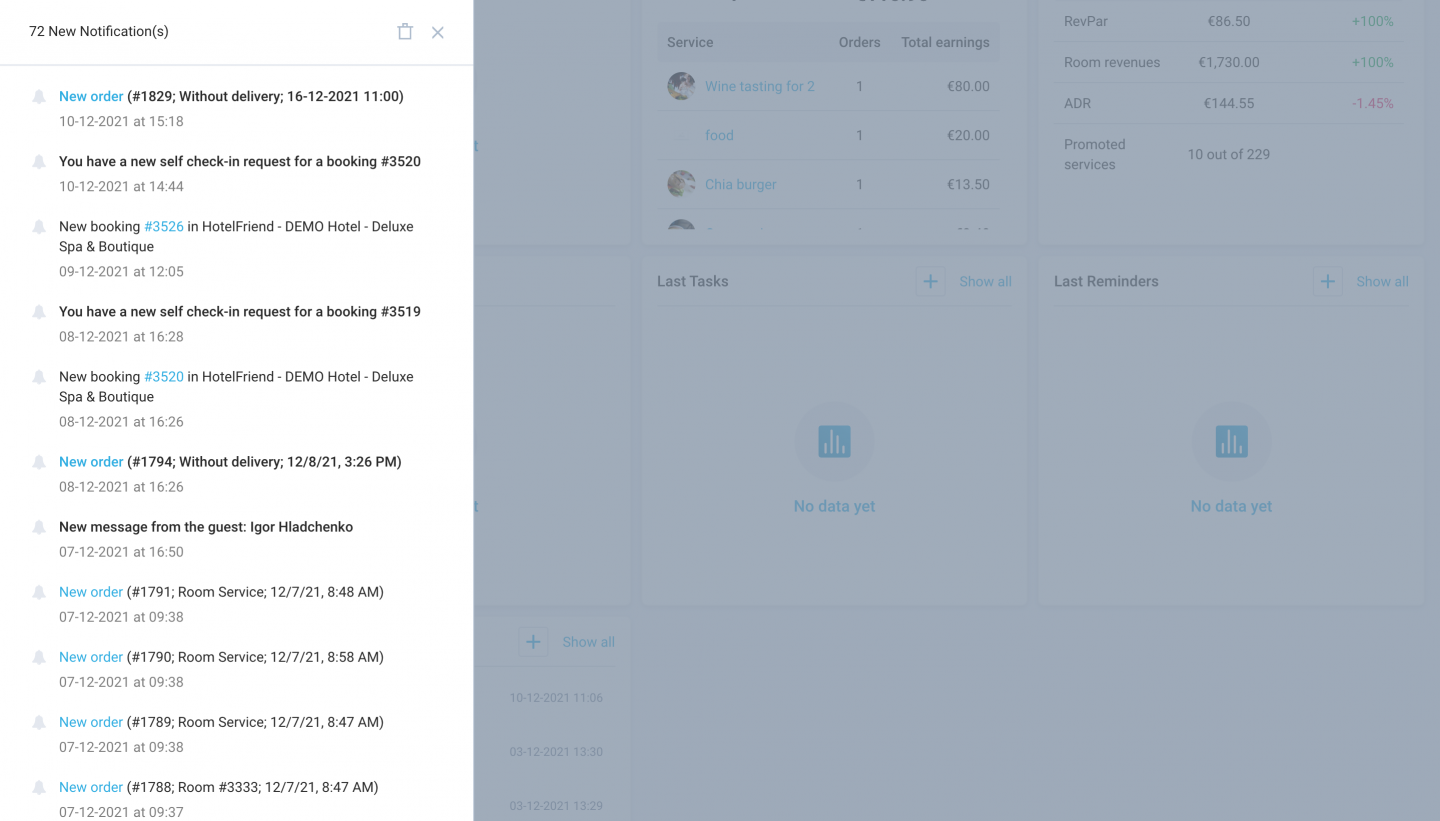
Task: Click the 72 New Notification(s) header
Action: (x=99, y=32)
